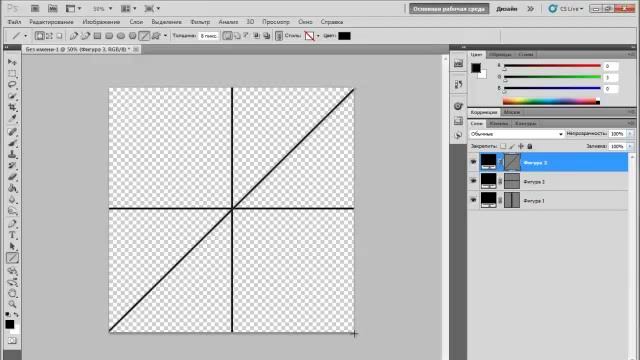The image size is (640, 360).
Task: Open the opacity slider arrow
Action: [630, 134]
